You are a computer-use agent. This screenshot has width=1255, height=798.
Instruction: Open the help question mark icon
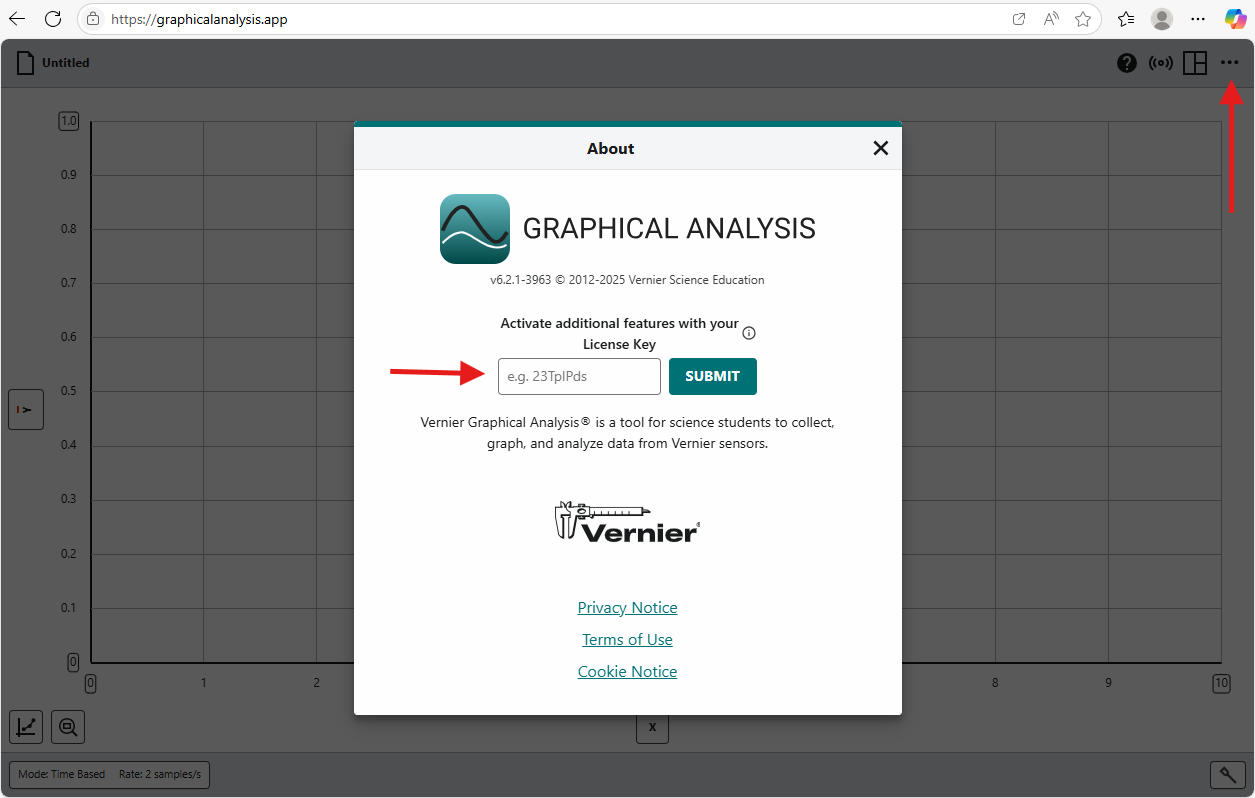[1127, 63]
